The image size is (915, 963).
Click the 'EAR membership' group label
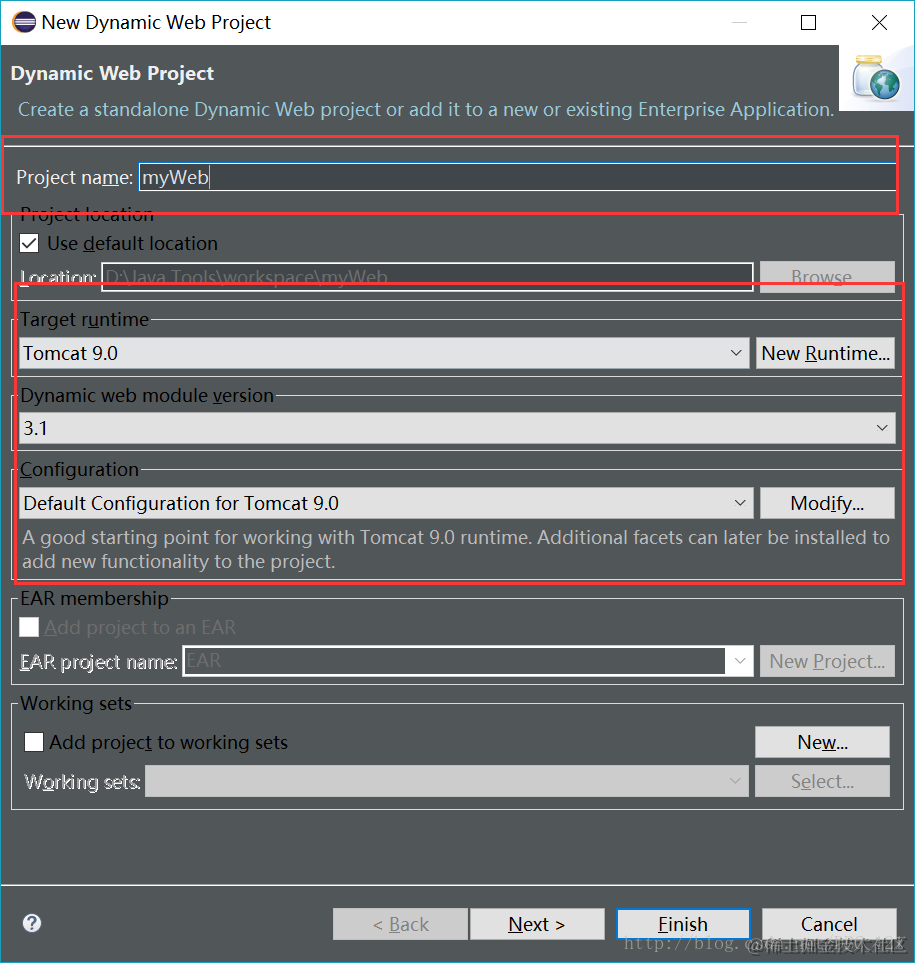95,598
